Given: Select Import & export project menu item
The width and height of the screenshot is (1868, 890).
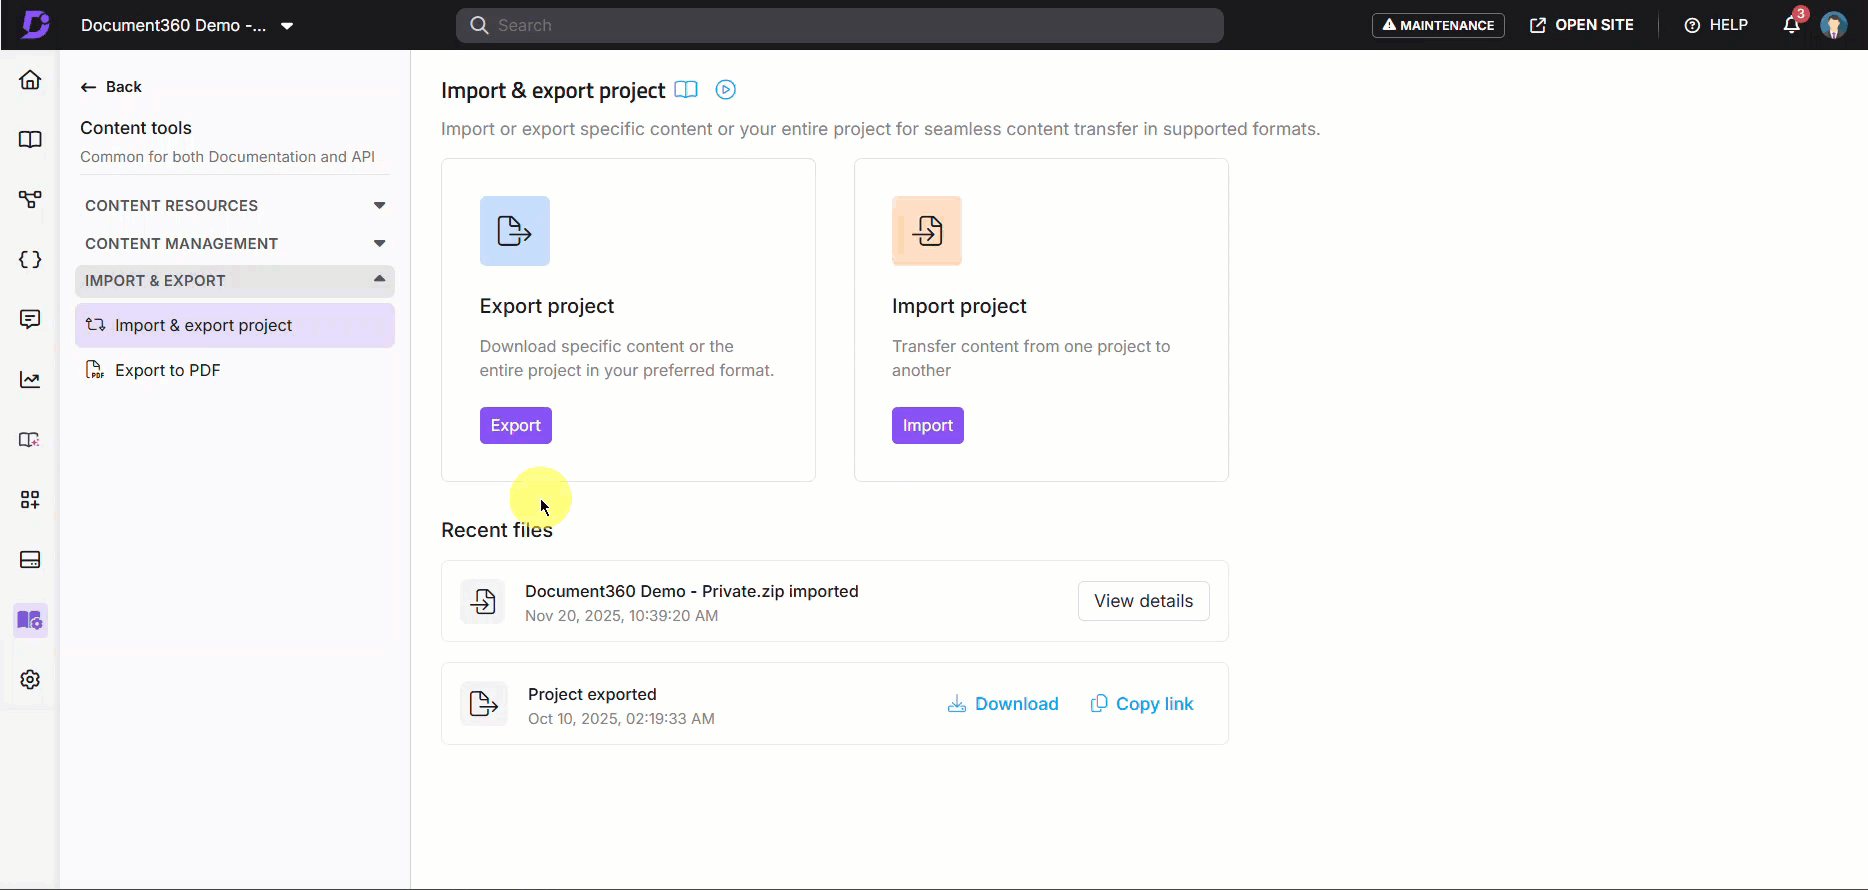Looking at the screenshot, I should pos(203,326).
